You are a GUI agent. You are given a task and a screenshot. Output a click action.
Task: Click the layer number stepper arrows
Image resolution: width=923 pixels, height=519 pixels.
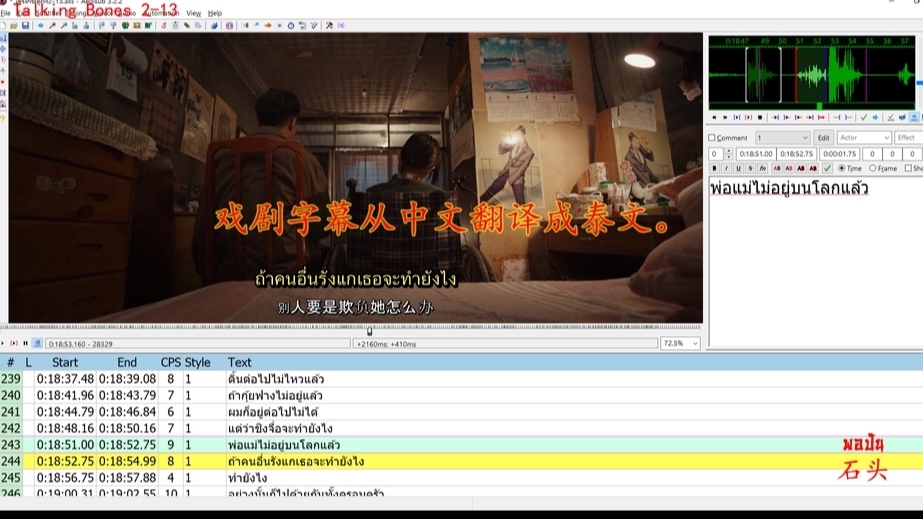point(729,154)
